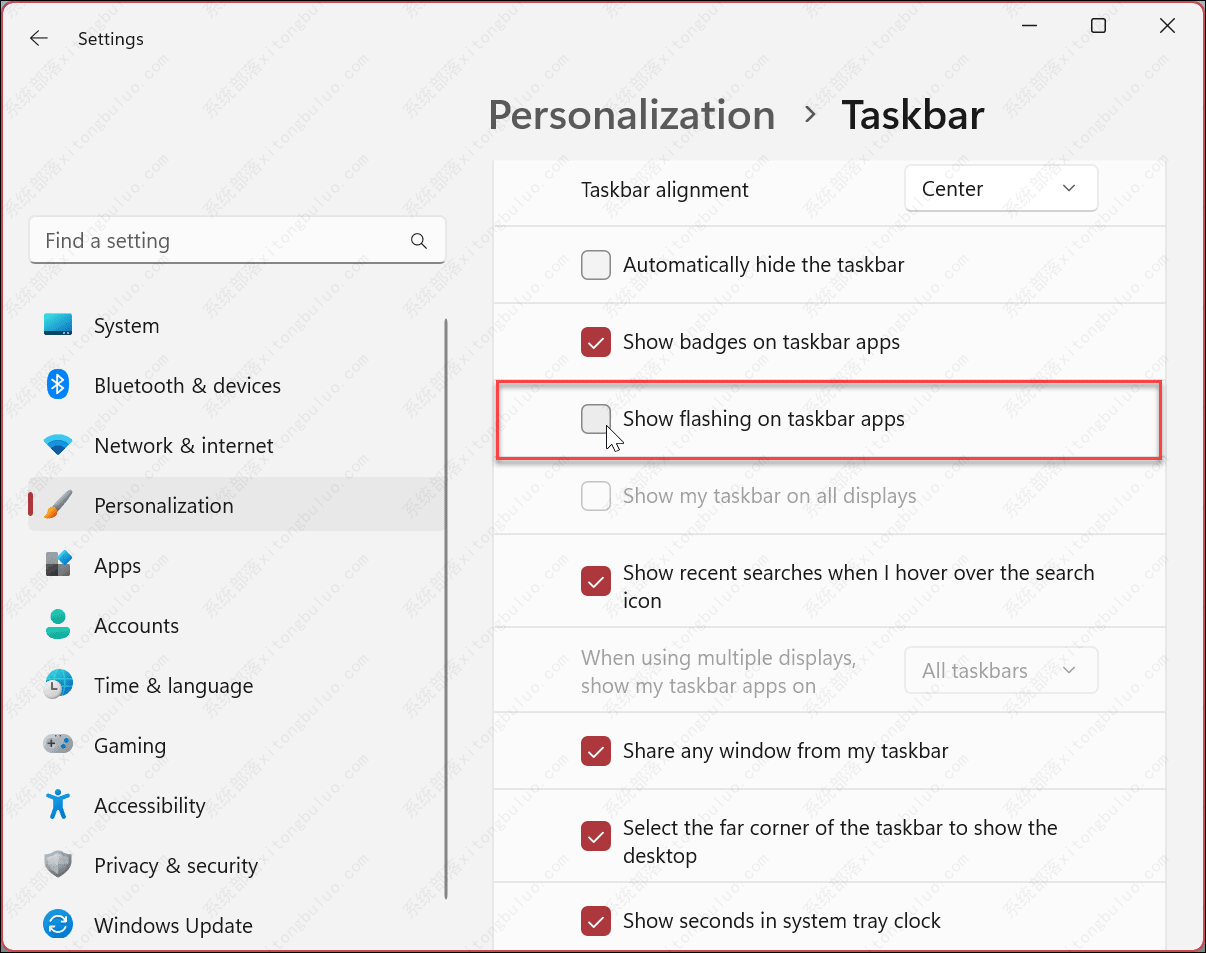Select the Gaming controller icon
The width and height of the screenshot is (1206, 953).
58,745
